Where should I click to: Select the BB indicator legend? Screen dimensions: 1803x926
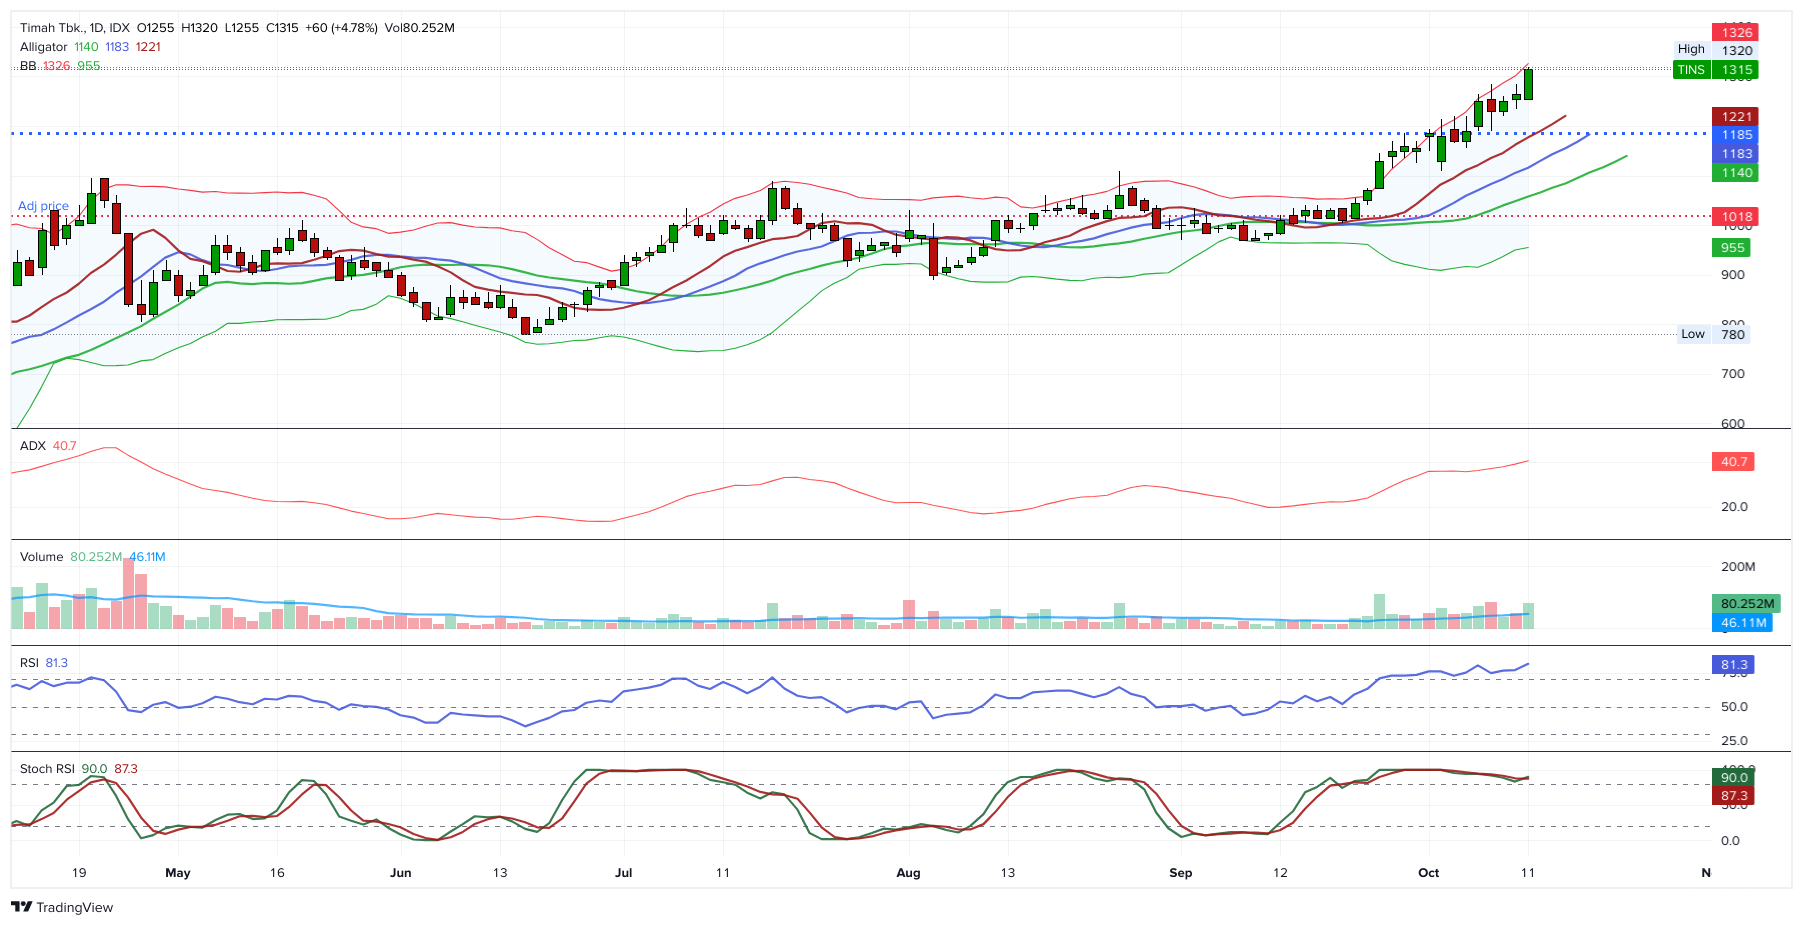click(27, 67)
